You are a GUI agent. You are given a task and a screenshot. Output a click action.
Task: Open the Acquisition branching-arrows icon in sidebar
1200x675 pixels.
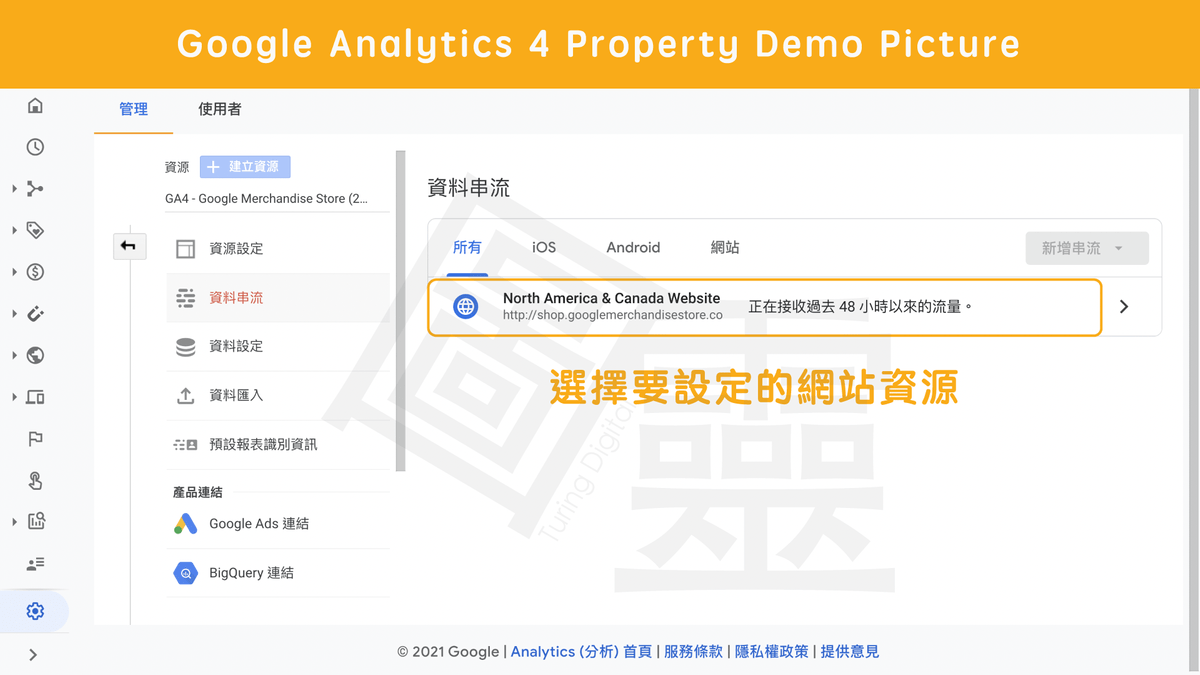coord(35,189)
